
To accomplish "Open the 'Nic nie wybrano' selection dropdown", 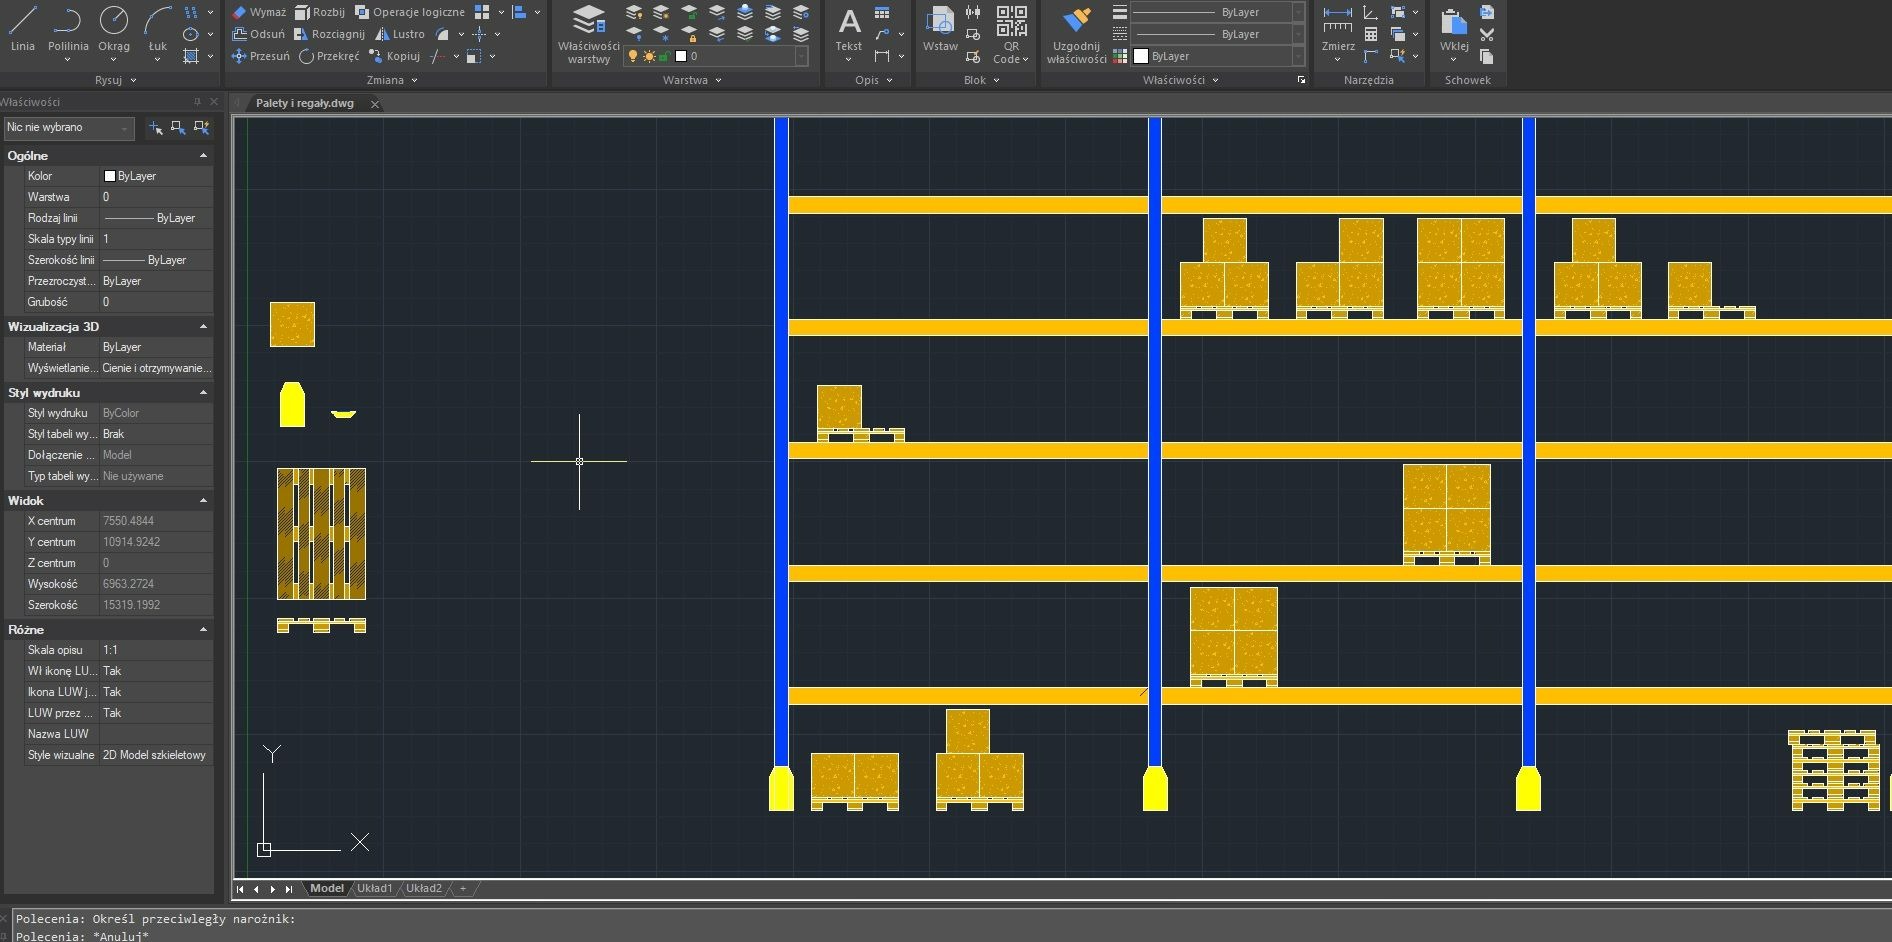I will coord(68,128).
